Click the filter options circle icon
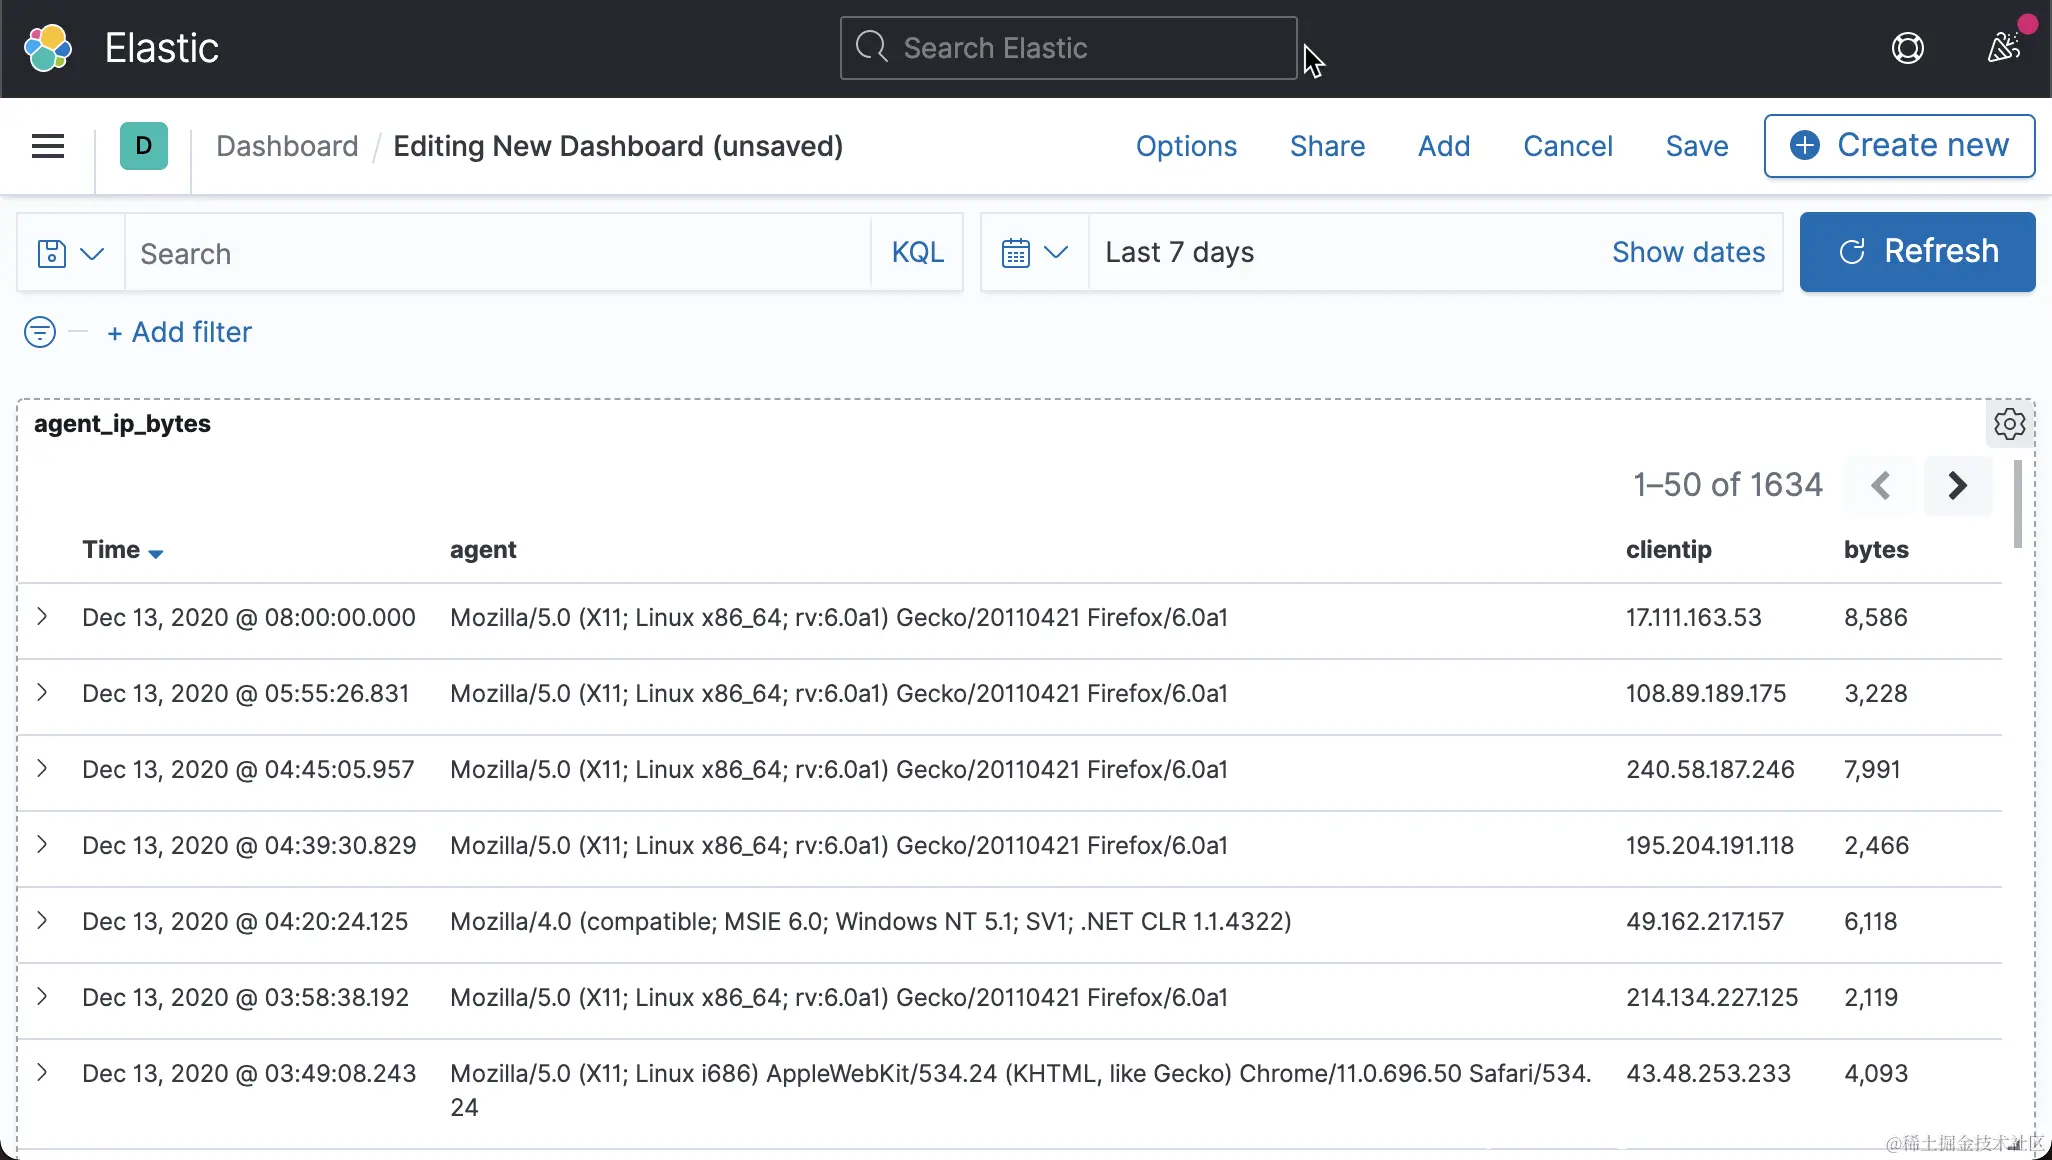Viewport: 2052px width, 1160px height. coord(40,332)
